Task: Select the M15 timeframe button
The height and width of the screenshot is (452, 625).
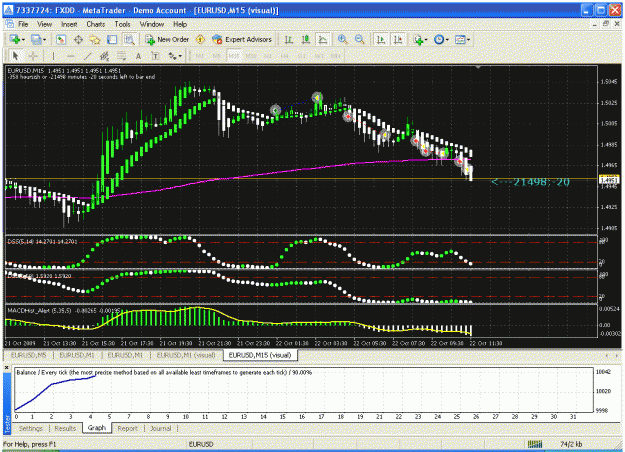Action: click(234, 56)
